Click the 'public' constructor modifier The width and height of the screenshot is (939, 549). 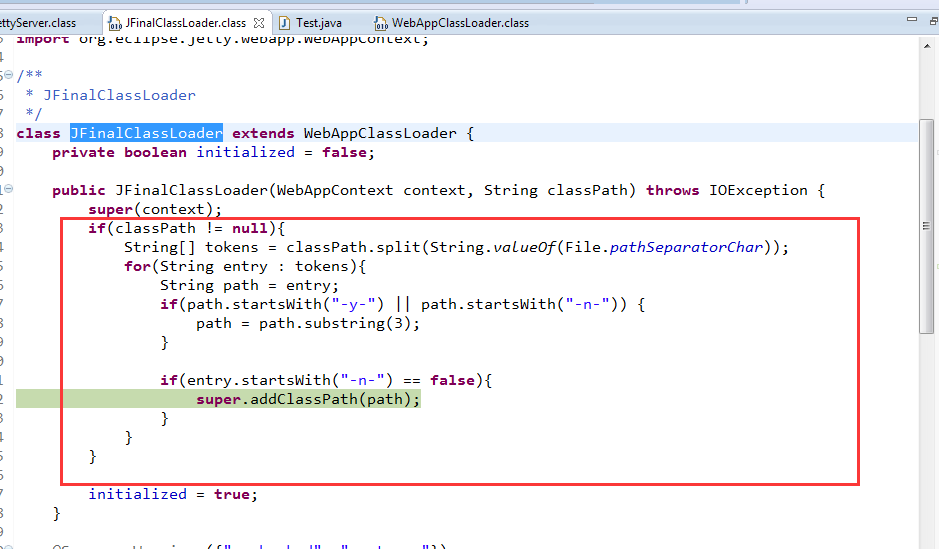(78, 190)
